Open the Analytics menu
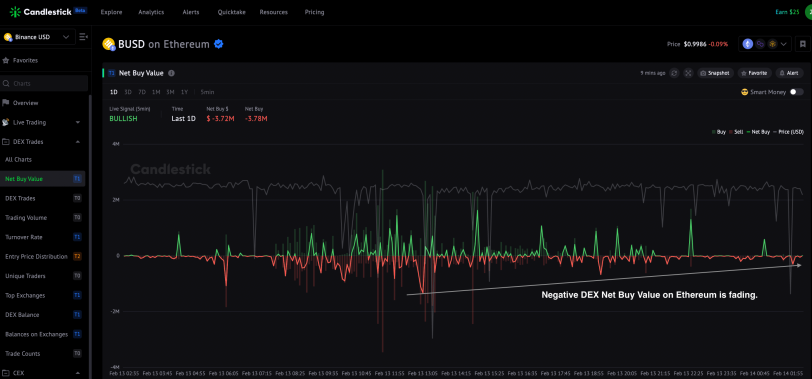The height and width of the screenshot is (379, 812). point(151,12)
